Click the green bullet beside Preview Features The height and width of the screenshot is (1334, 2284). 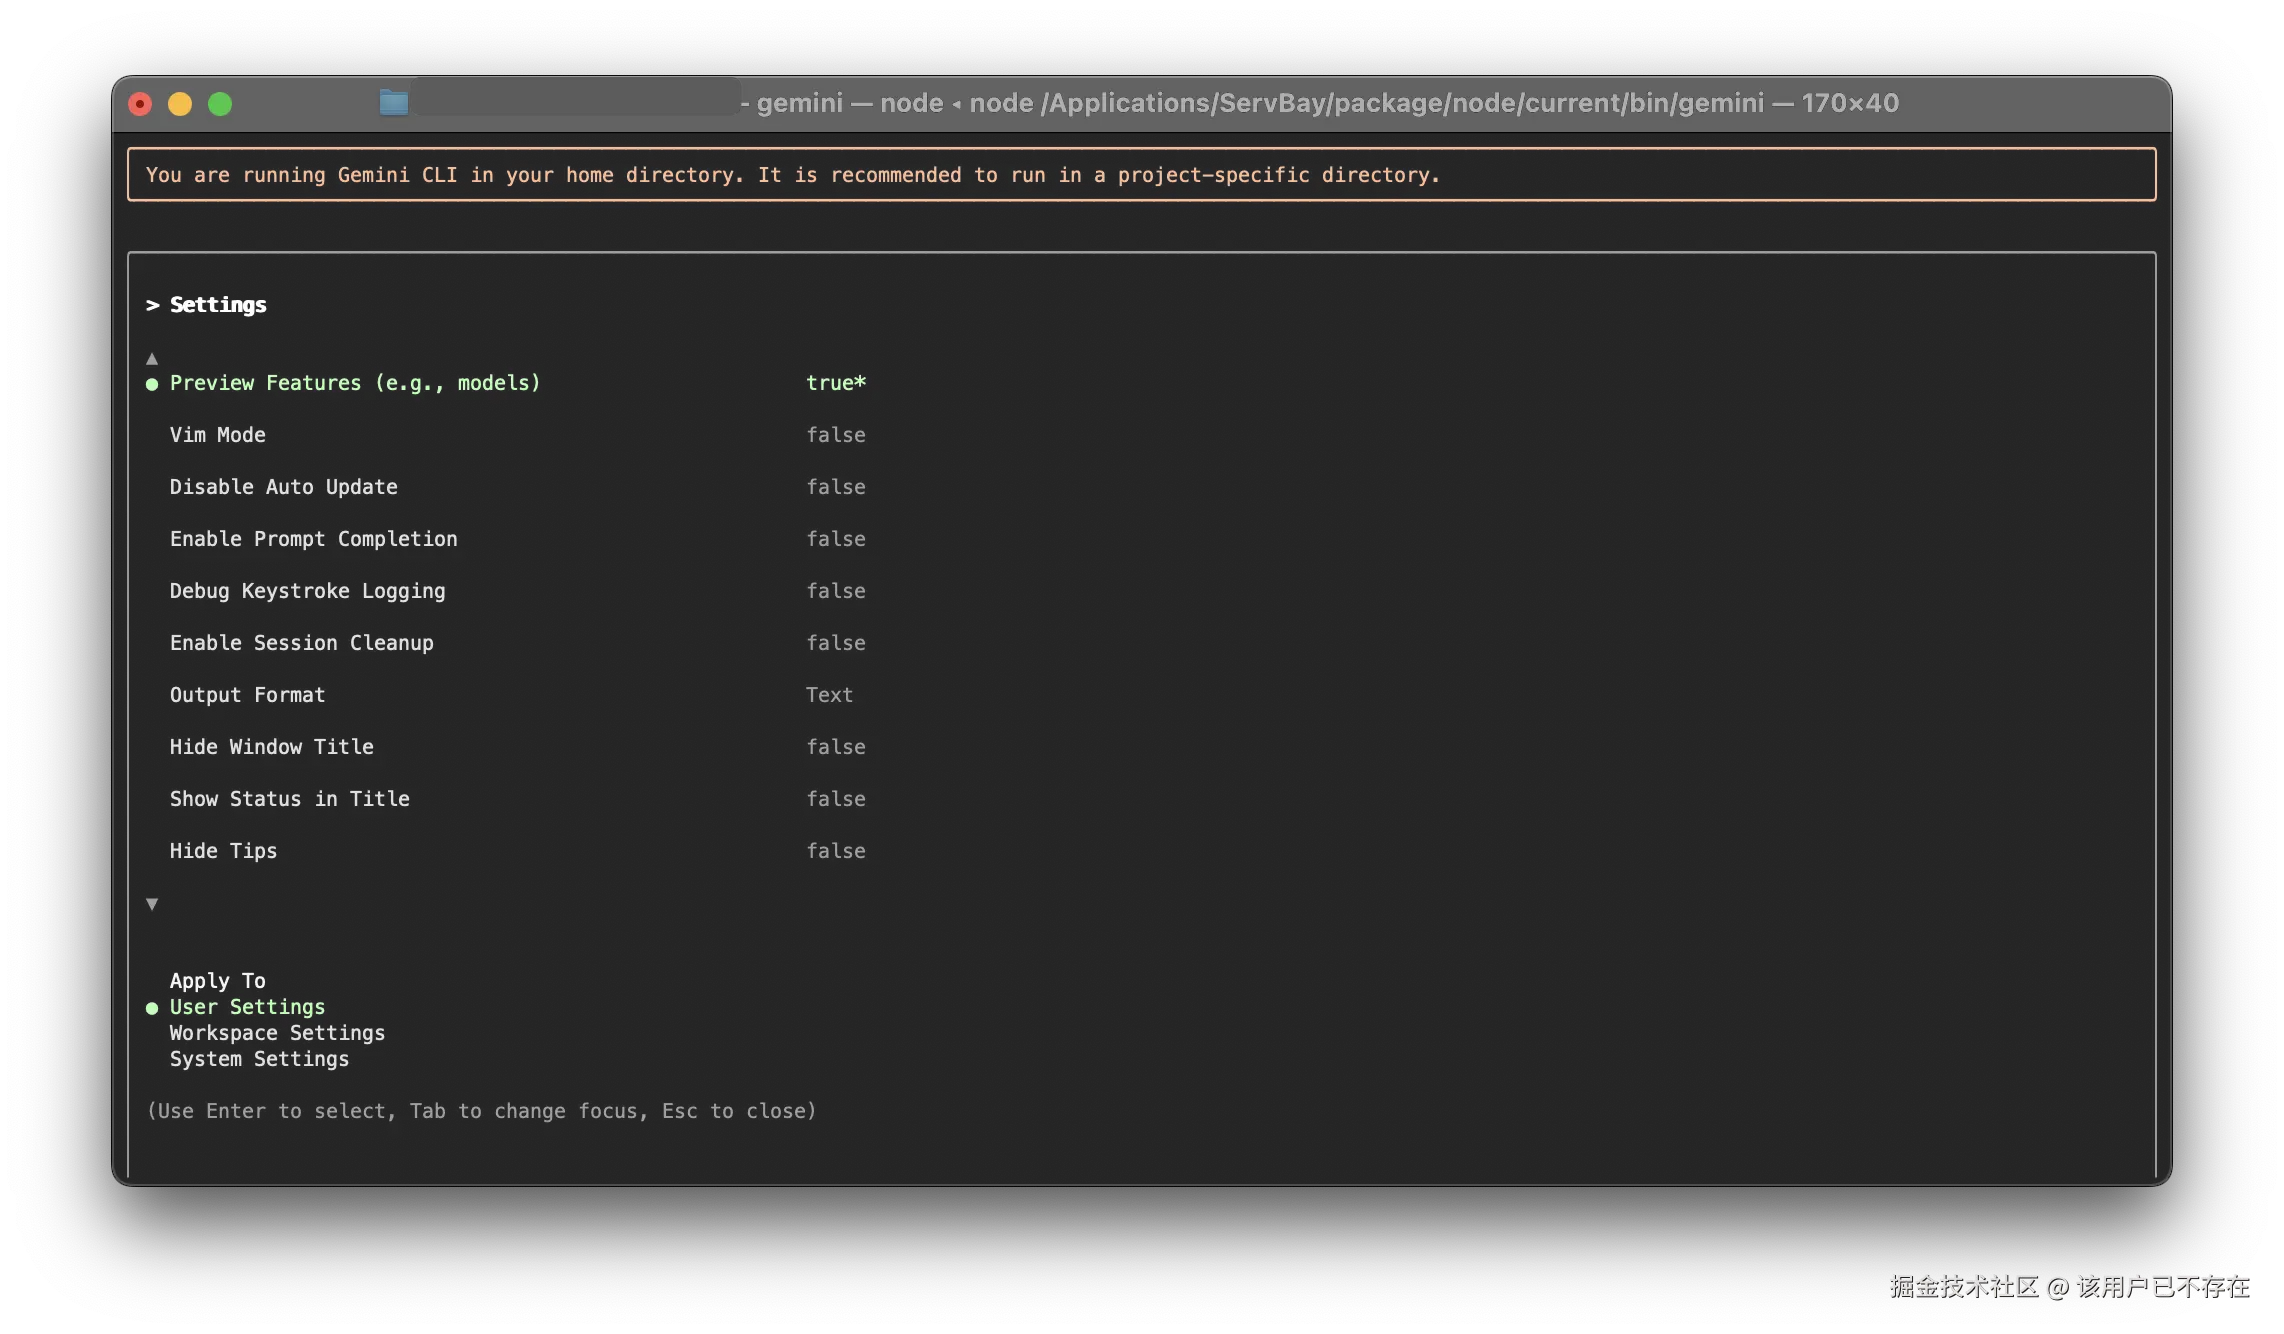click(152, 384)
